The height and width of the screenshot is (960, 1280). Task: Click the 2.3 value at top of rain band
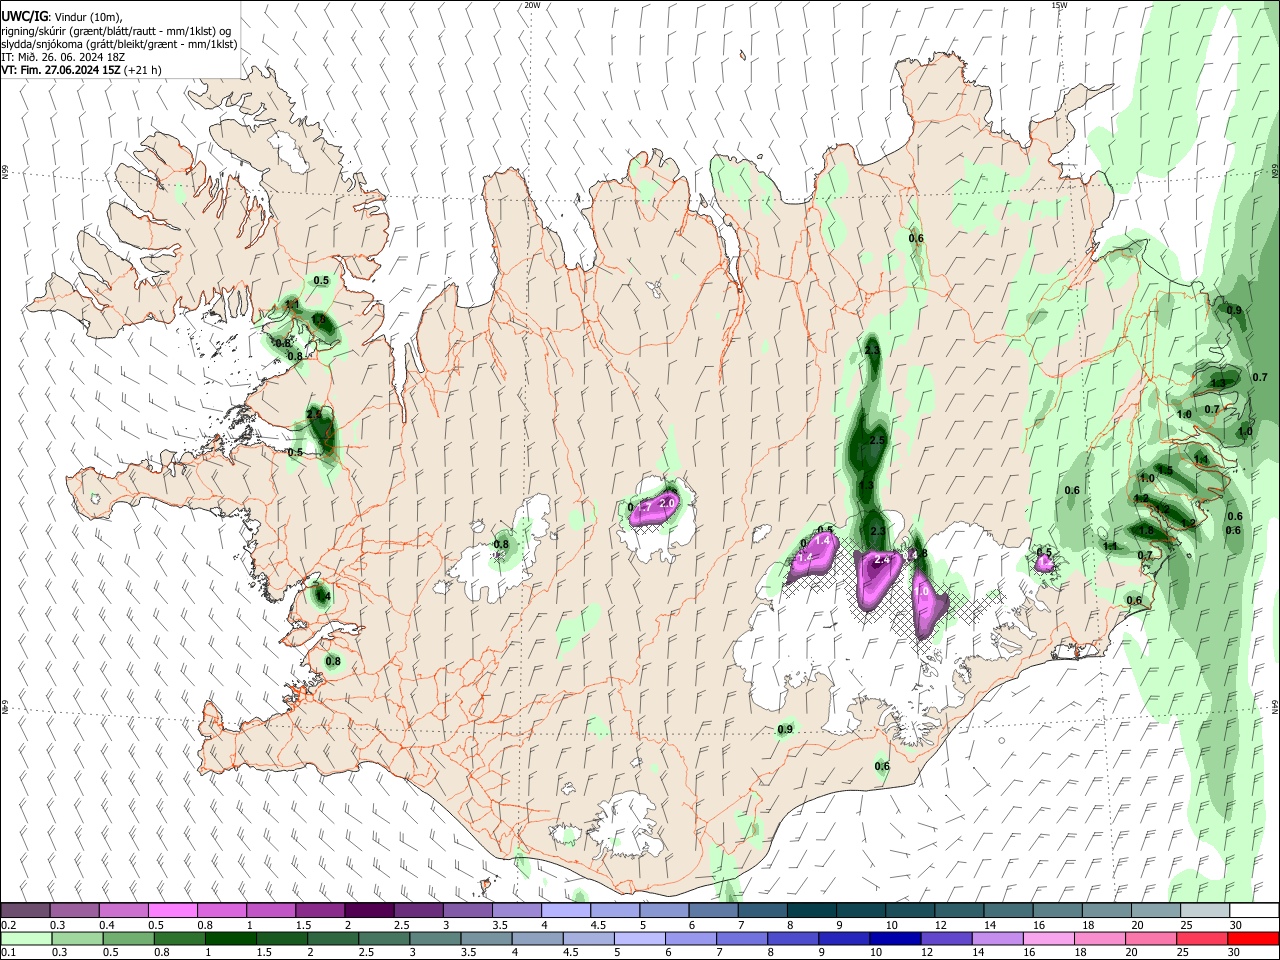pos(872,351)
